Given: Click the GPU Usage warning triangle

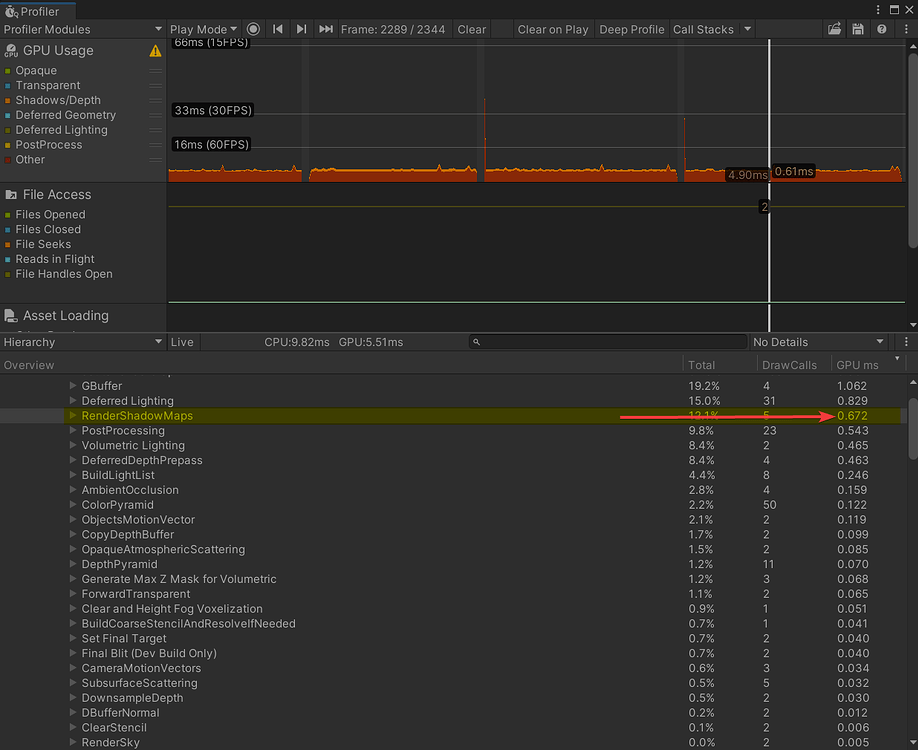Looking at the screenshot, I should [x=155, y=50].
